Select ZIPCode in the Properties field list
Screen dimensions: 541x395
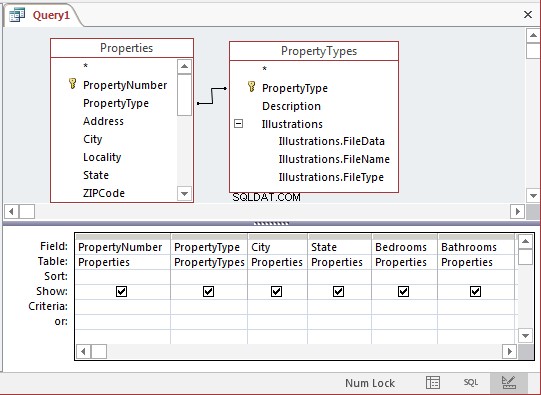(104, 193)
